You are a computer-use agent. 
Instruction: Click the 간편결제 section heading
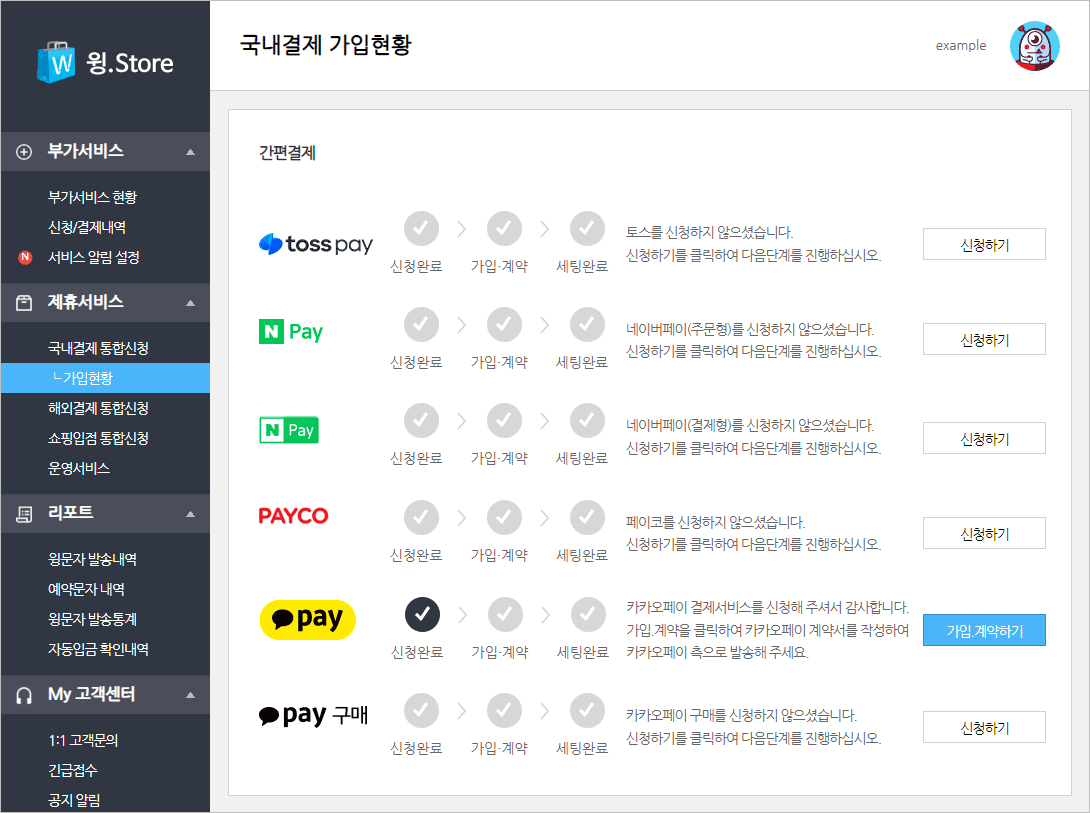coord(287,153)
